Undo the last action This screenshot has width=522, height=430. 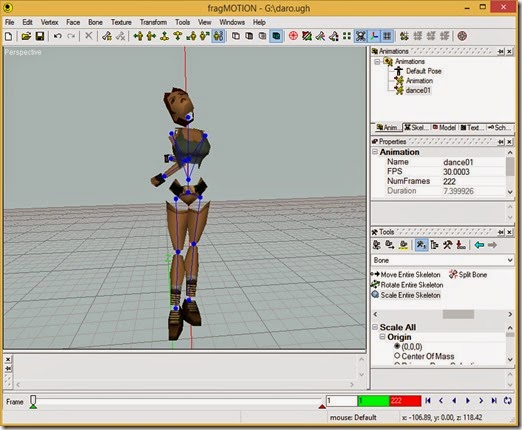(58, 36)
